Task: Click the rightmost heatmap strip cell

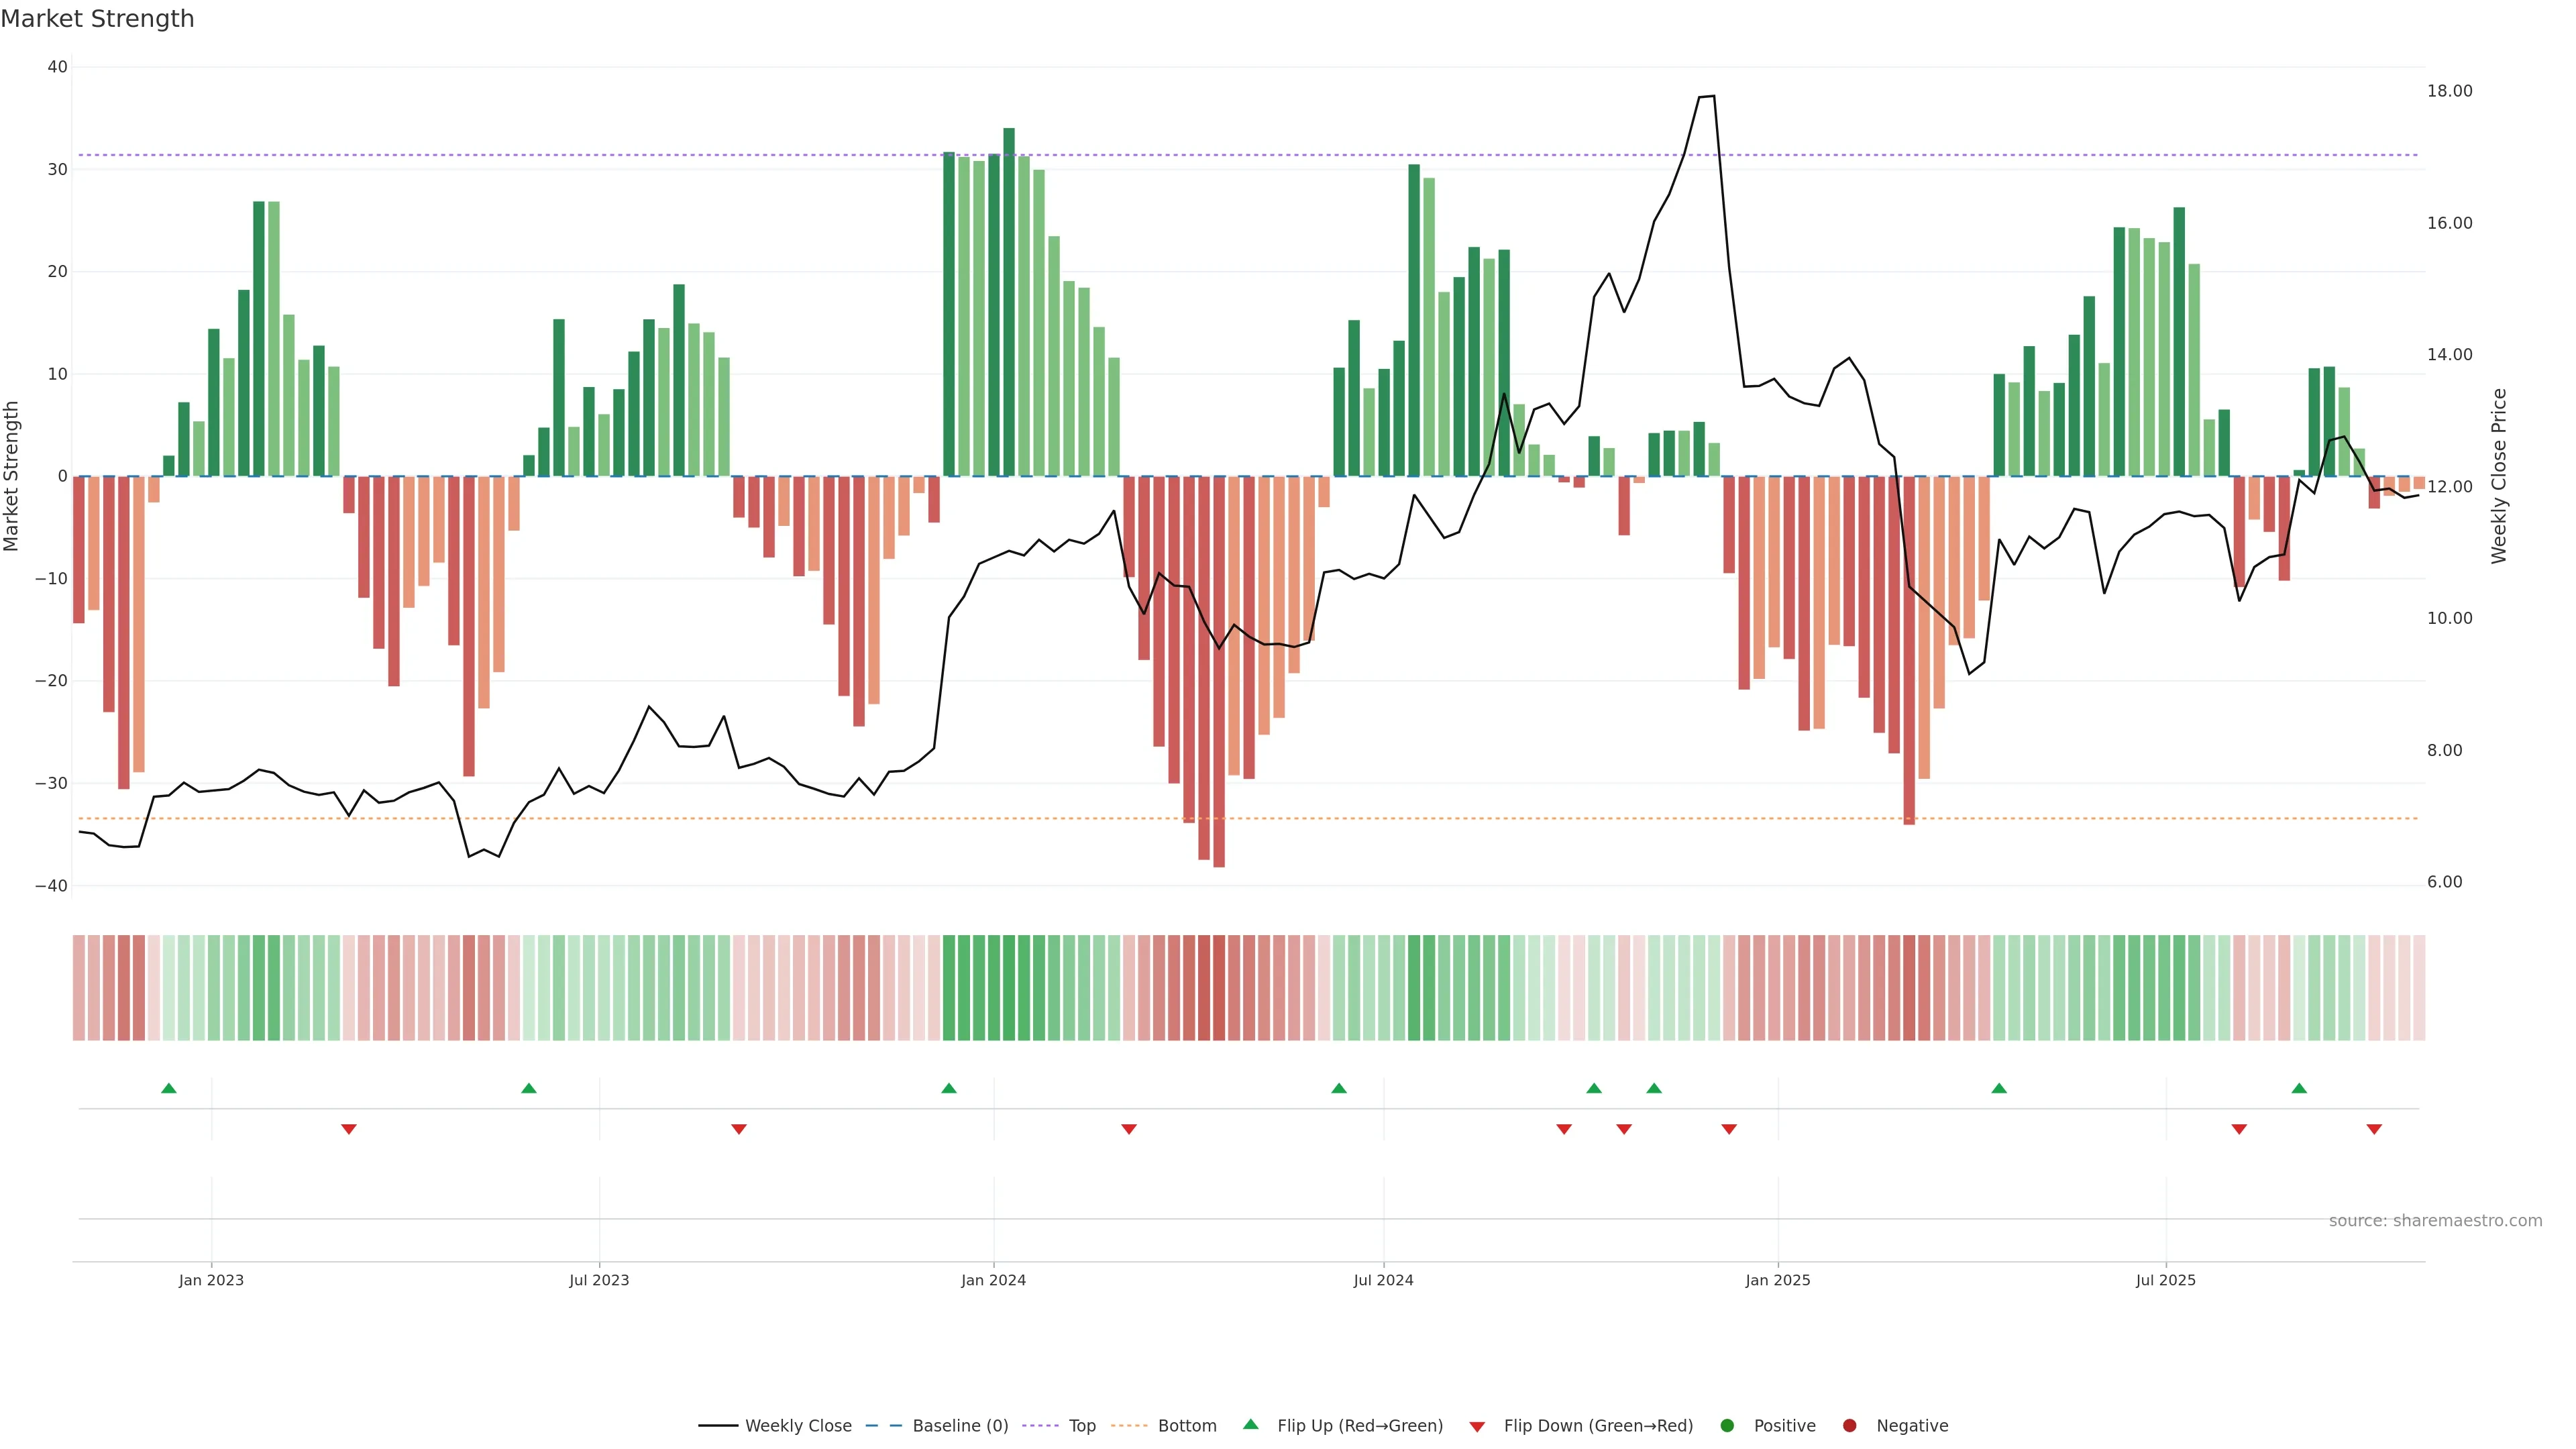Action: pos(2419,988)
